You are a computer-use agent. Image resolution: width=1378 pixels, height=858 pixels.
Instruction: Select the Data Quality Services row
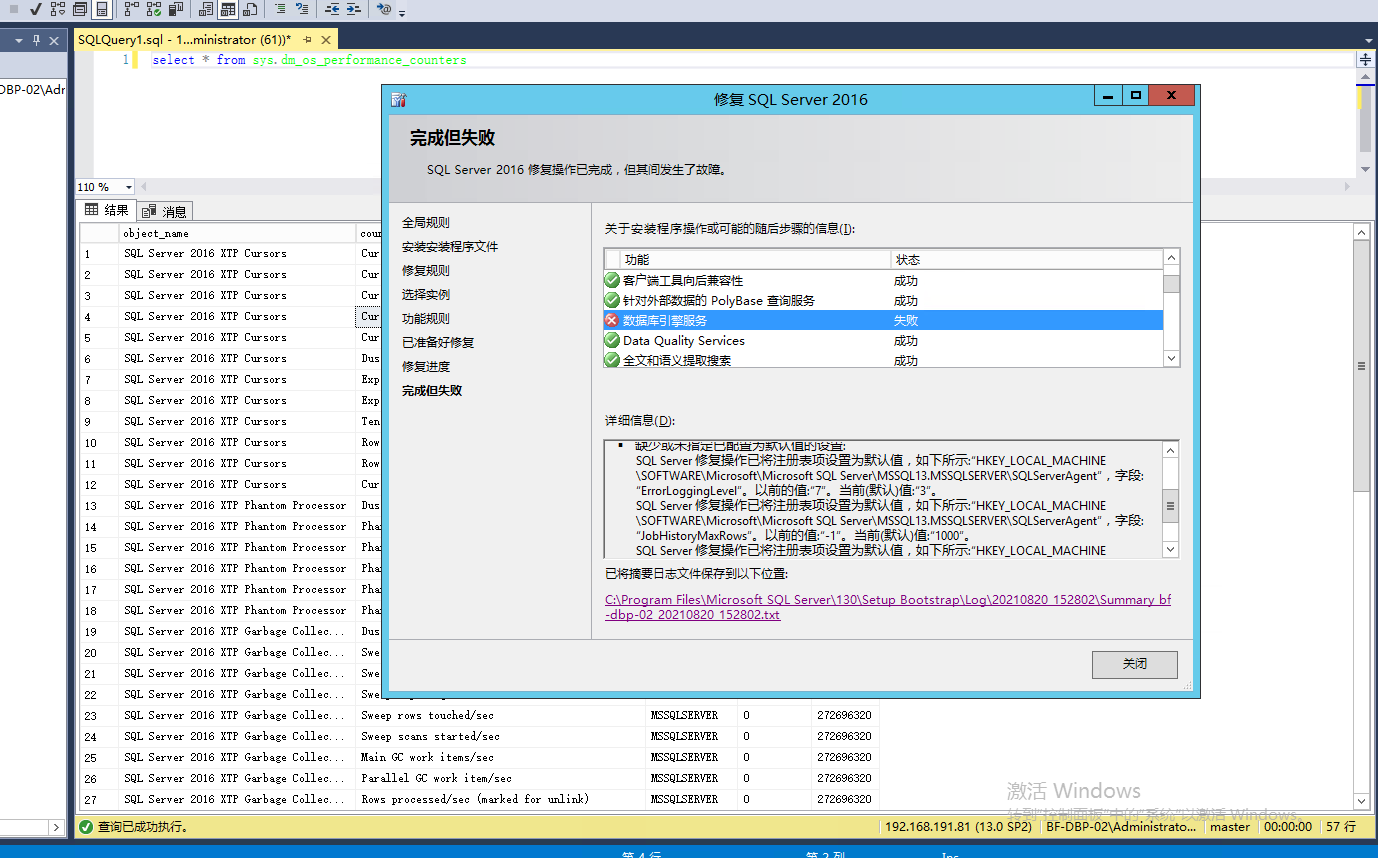click(x=883, y=341)
